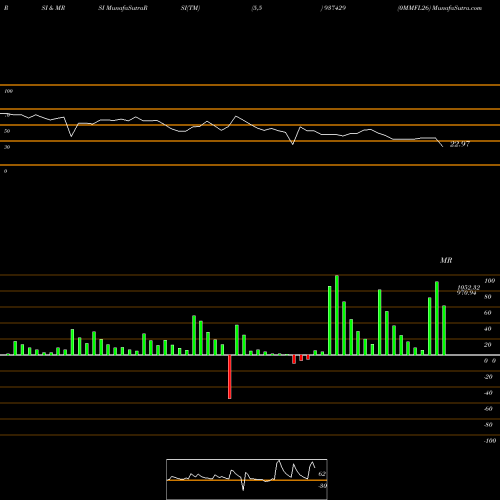500x500 pixels.
Task: Click the MR axis label -60
Action: click(x=488, y=409)
